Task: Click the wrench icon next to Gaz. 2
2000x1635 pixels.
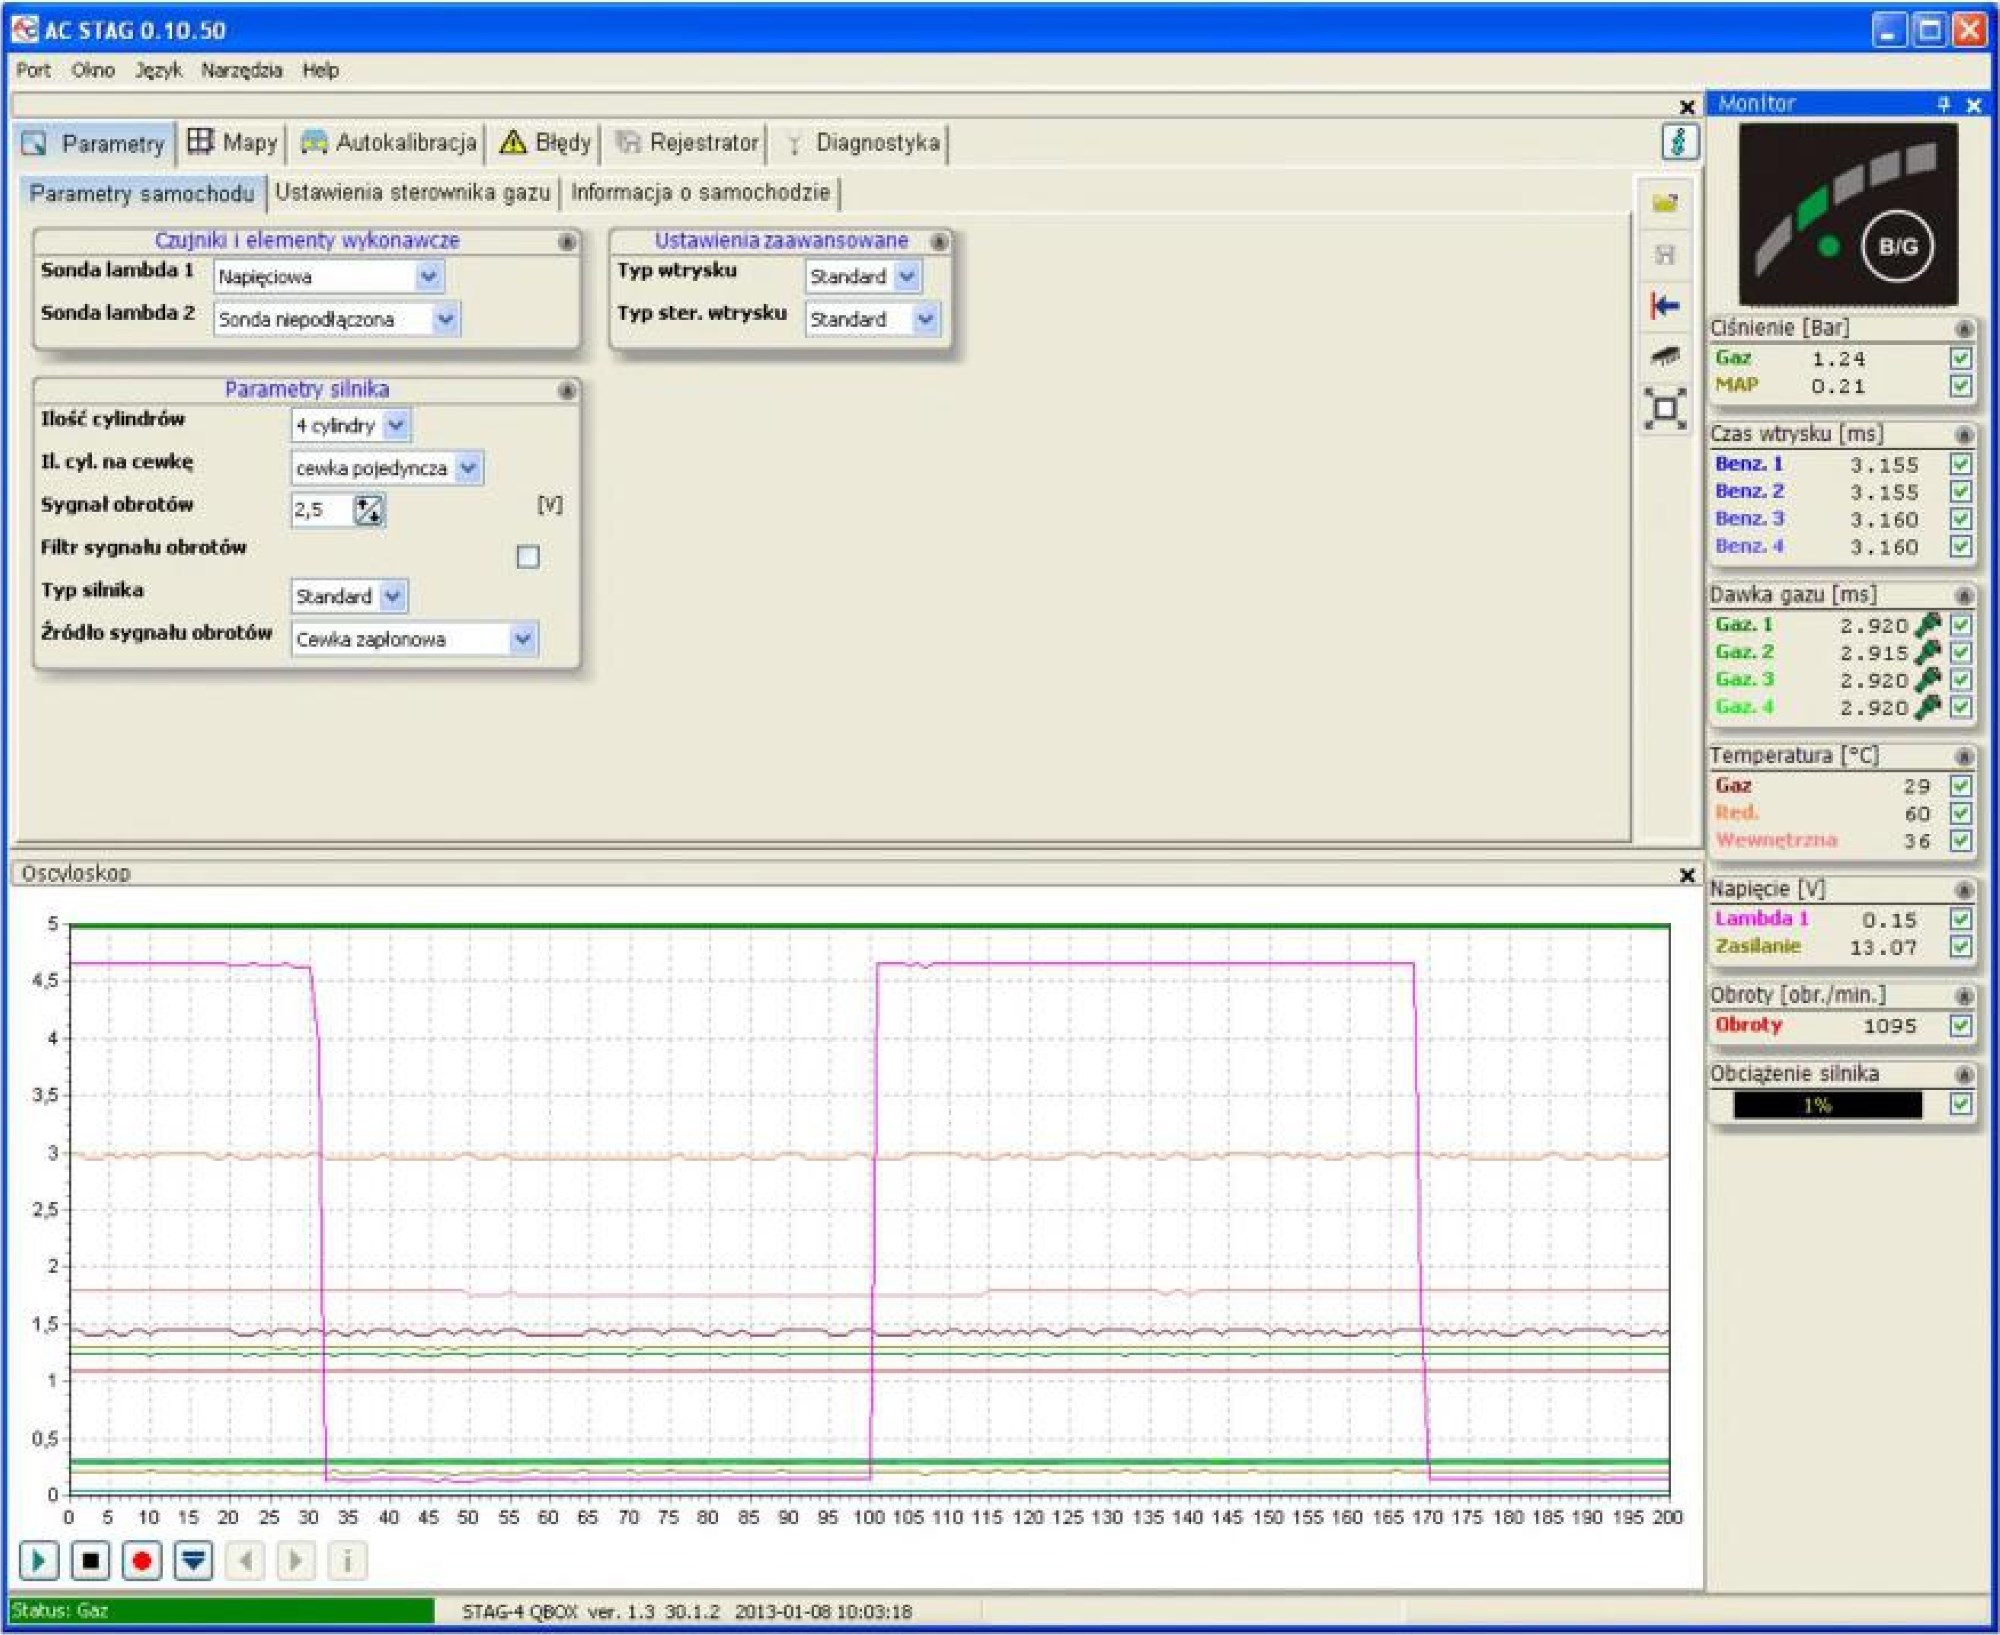Action: tap(1927, 652)
